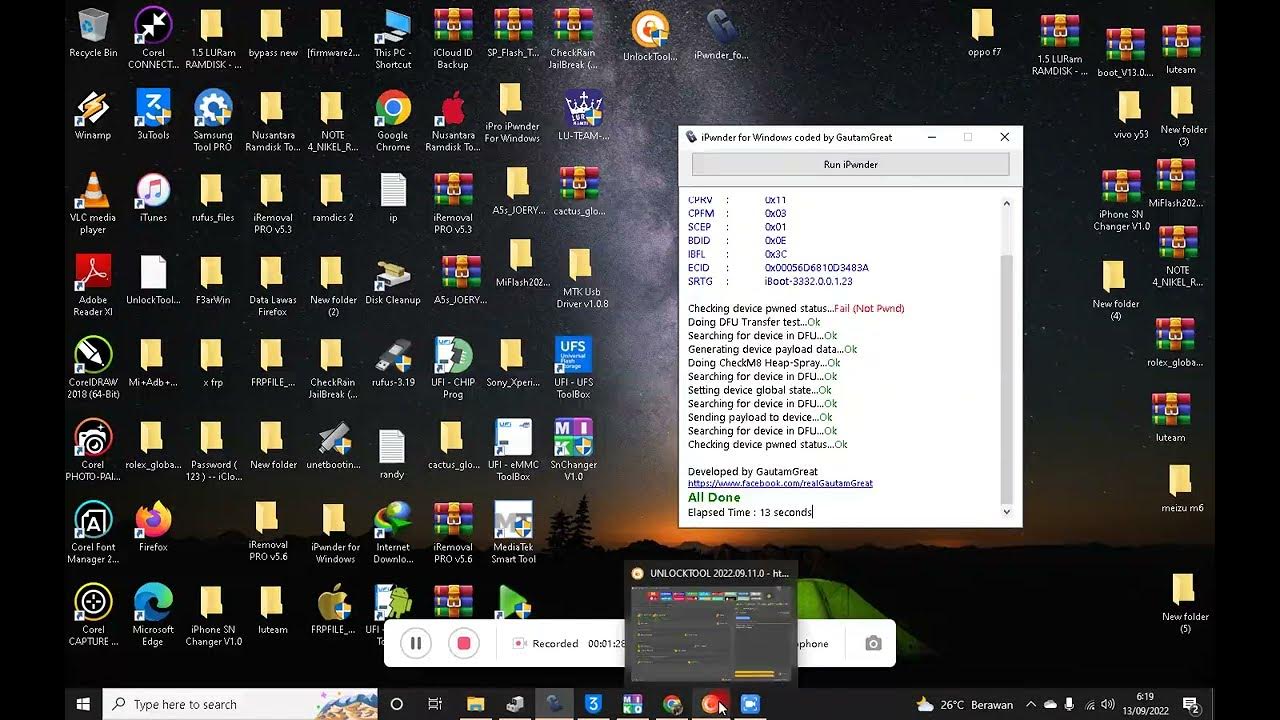Take a screenshot with recorder camera icon
Screen dimensions: 1280x720
pos(873,644)
